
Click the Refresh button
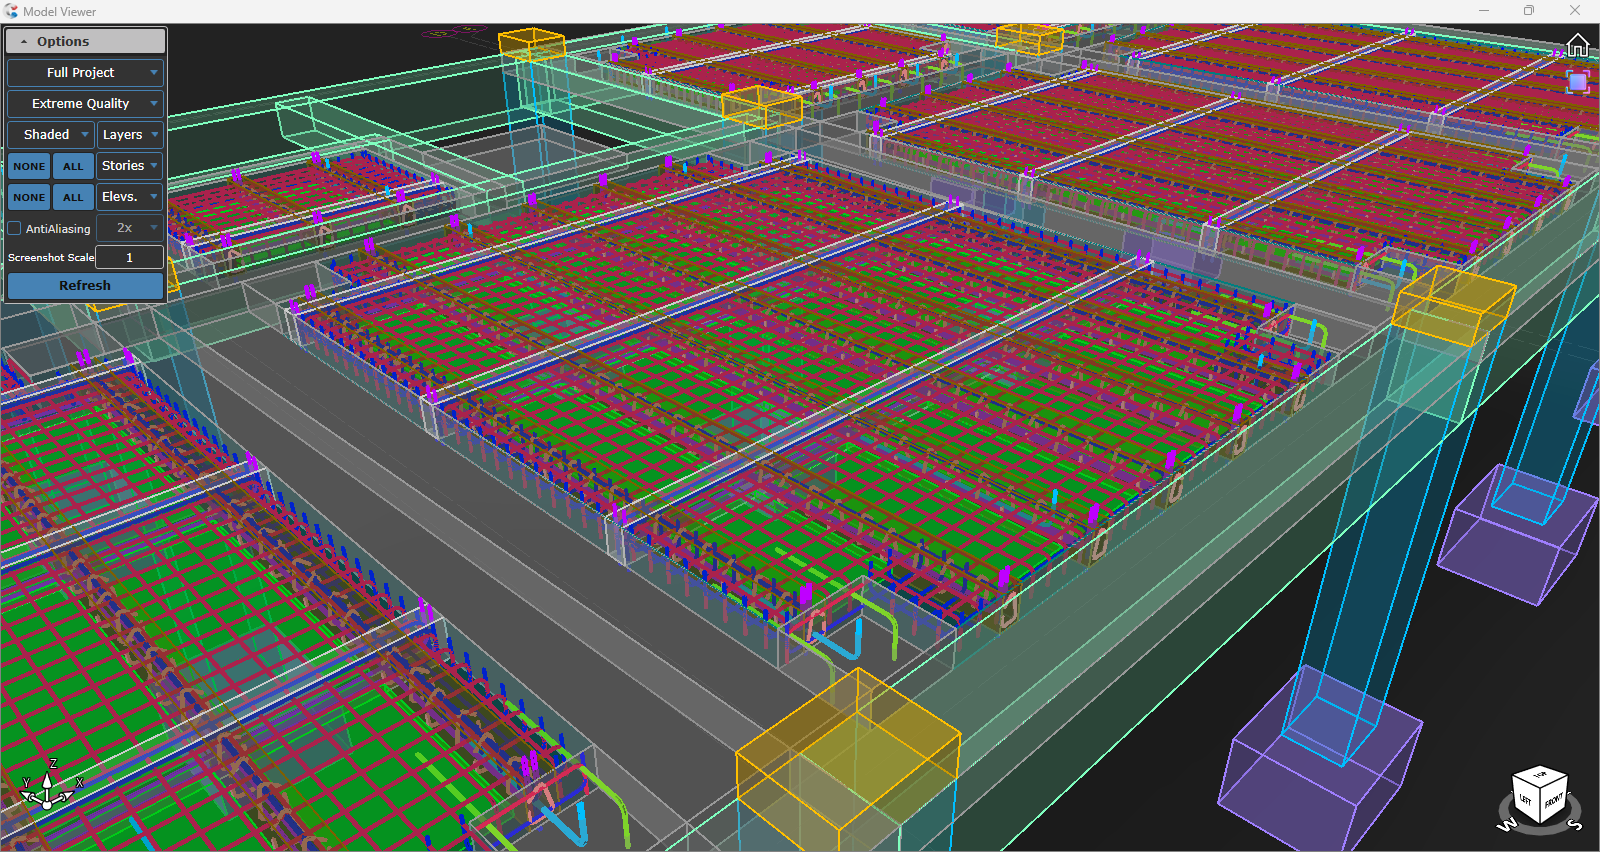[85, 285]
